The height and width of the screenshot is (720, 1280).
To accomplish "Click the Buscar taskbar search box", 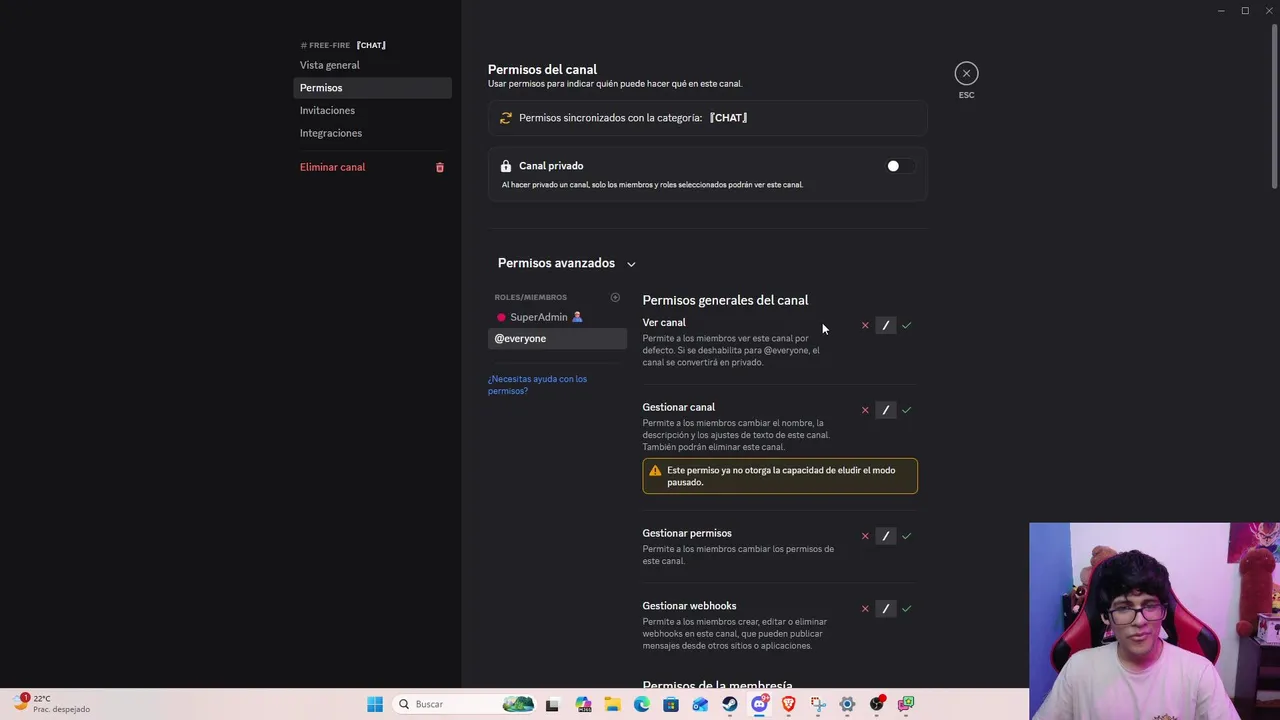I will [x=465, y=704].
